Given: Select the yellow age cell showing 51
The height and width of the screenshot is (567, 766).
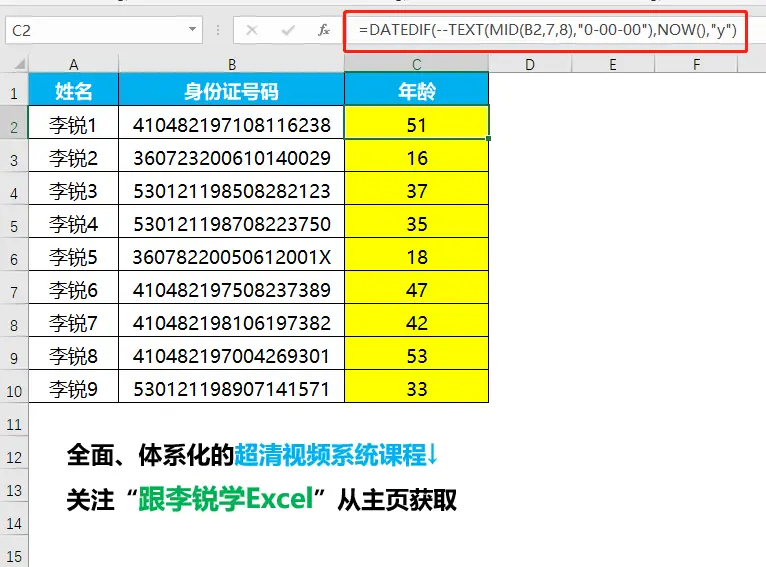Looking at the screenshot, I should pos(416,125).
